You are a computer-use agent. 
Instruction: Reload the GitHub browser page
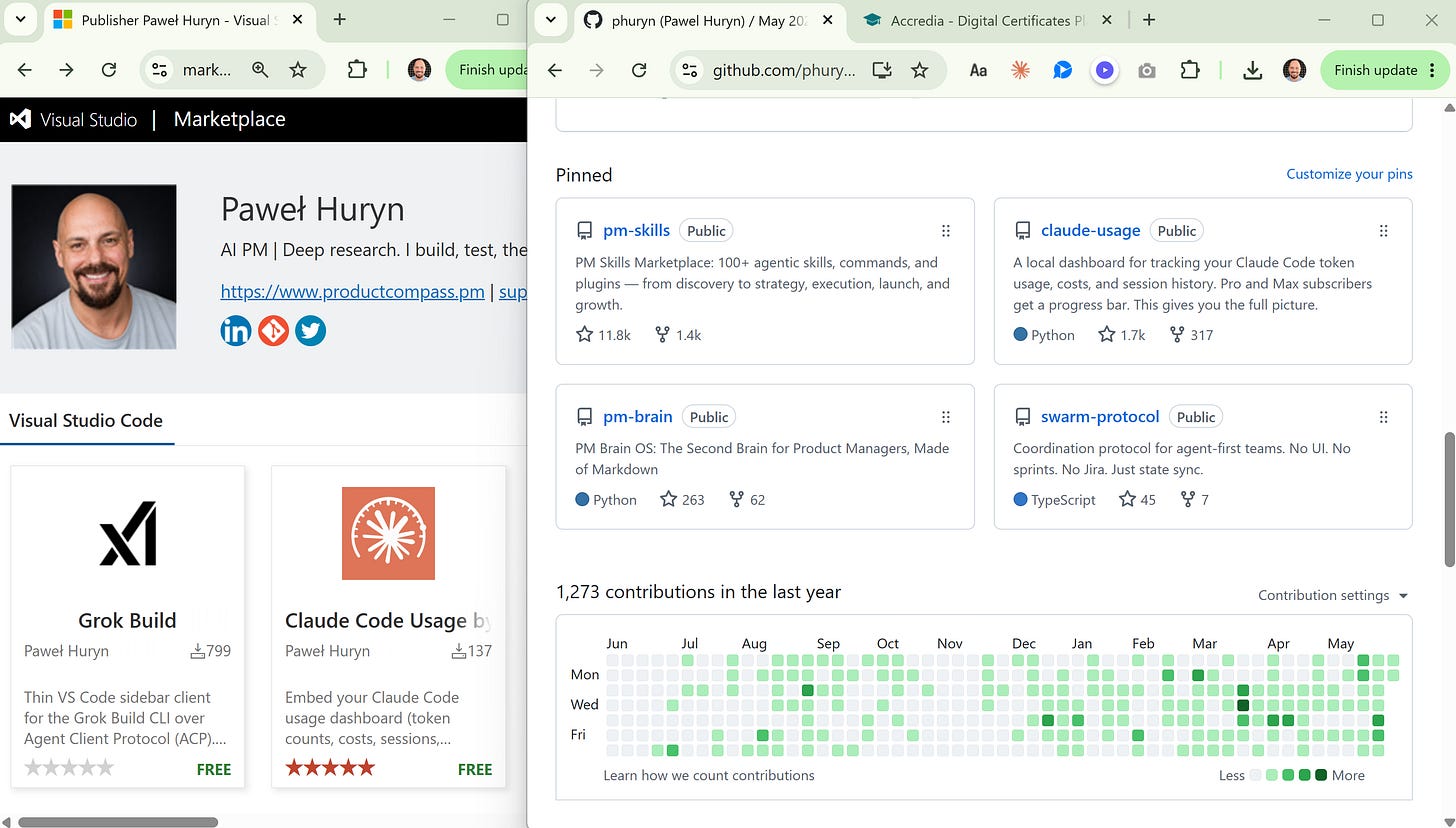coord(639,70)
